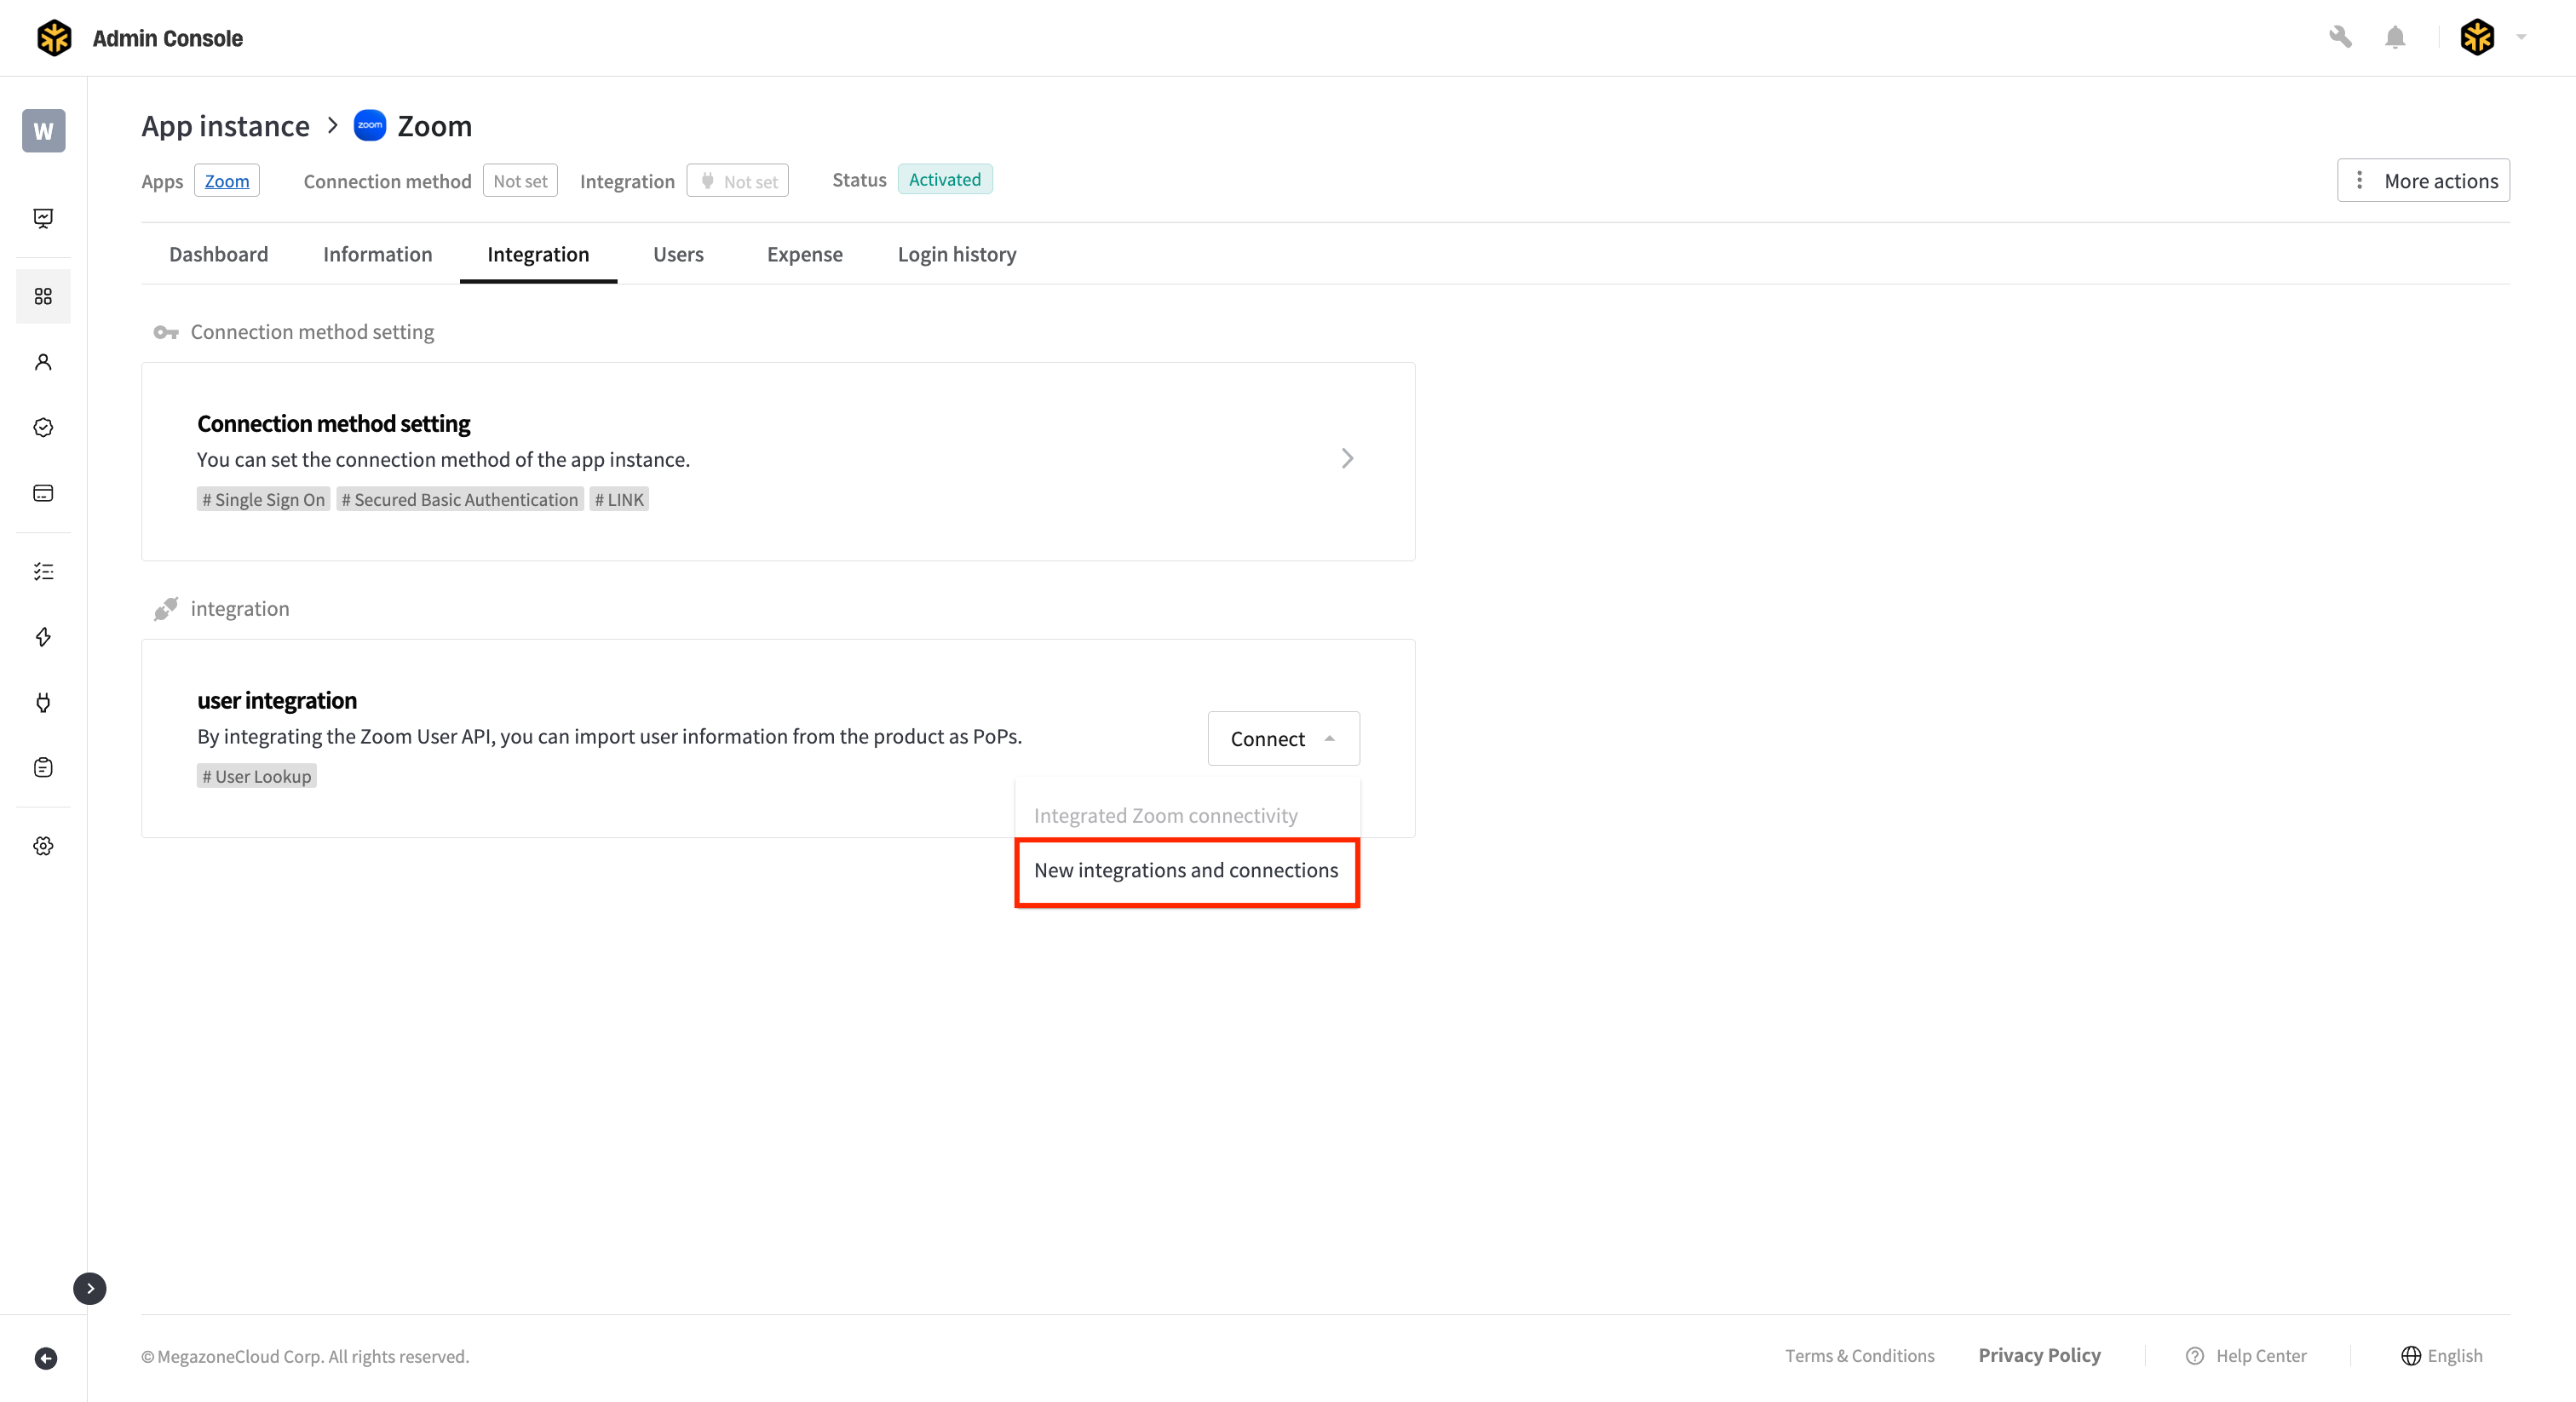Open the Connect dropdown button
This screenshot has height=1402, width=2576.
(x=1283, y=738)
